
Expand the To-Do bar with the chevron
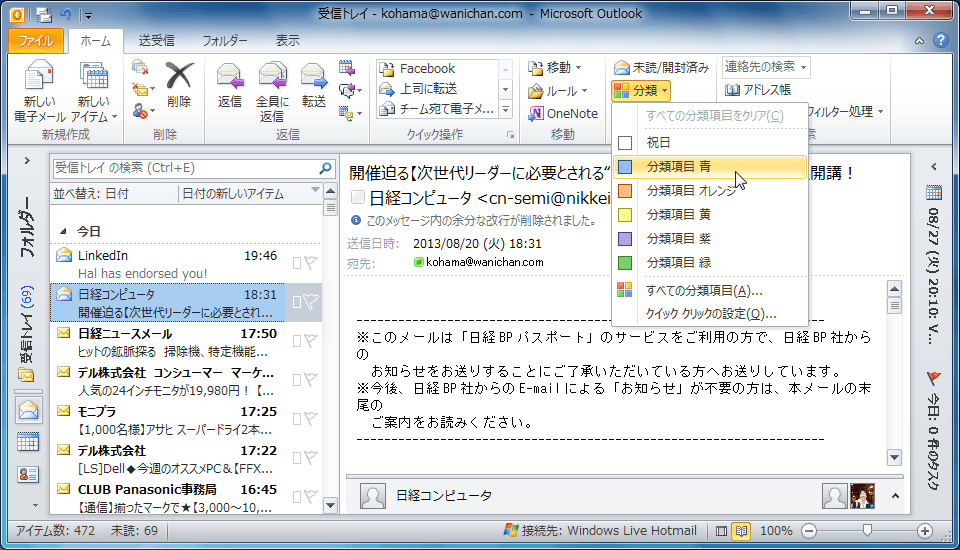pos(934,167)
